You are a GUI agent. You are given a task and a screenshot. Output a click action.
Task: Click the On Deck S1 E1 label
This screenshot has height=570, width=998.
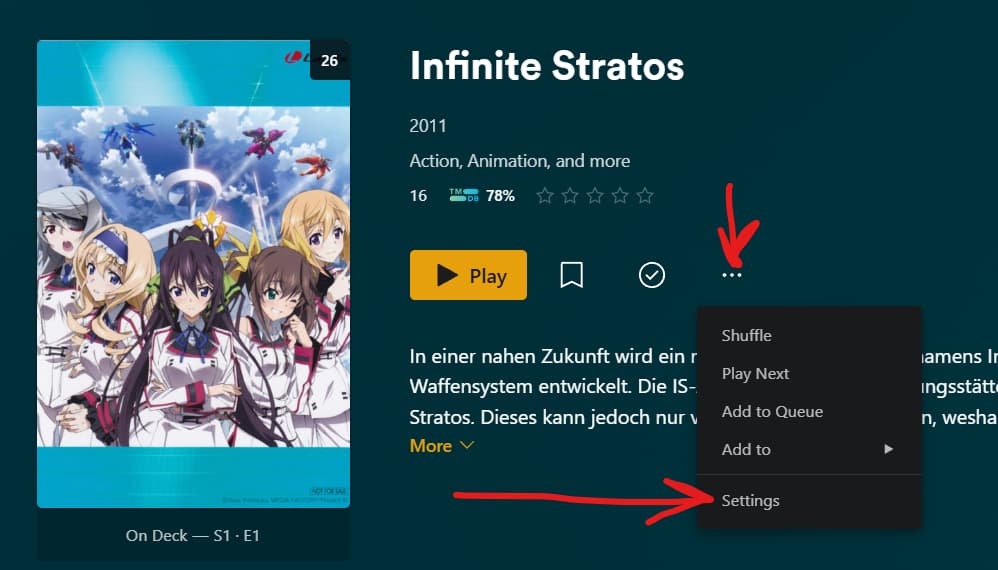pyautogui.click(x=193, y=536)
